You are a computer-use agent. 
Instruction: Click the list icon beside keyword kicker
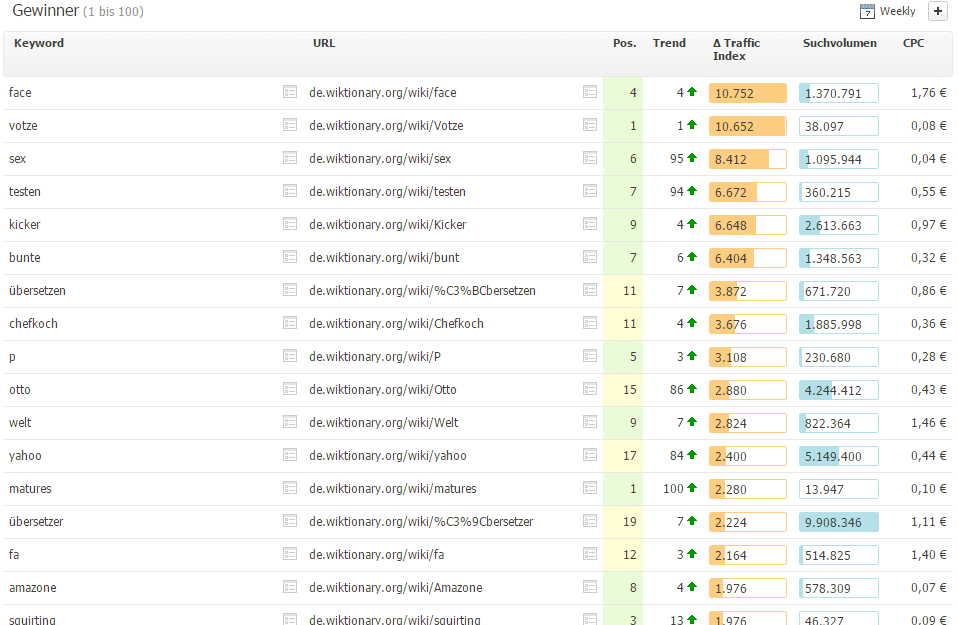pos(290,224)
